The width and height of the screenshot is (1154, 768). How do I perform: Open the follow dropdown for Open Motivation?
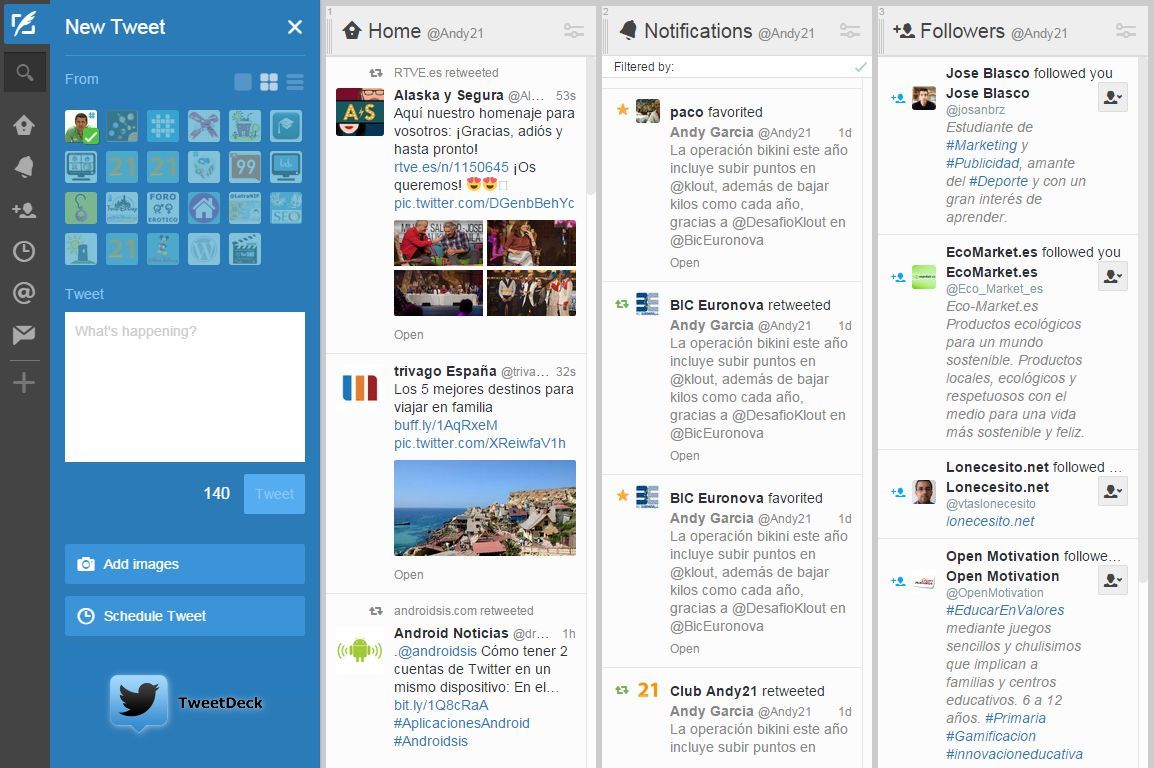tap(1113, 580)
